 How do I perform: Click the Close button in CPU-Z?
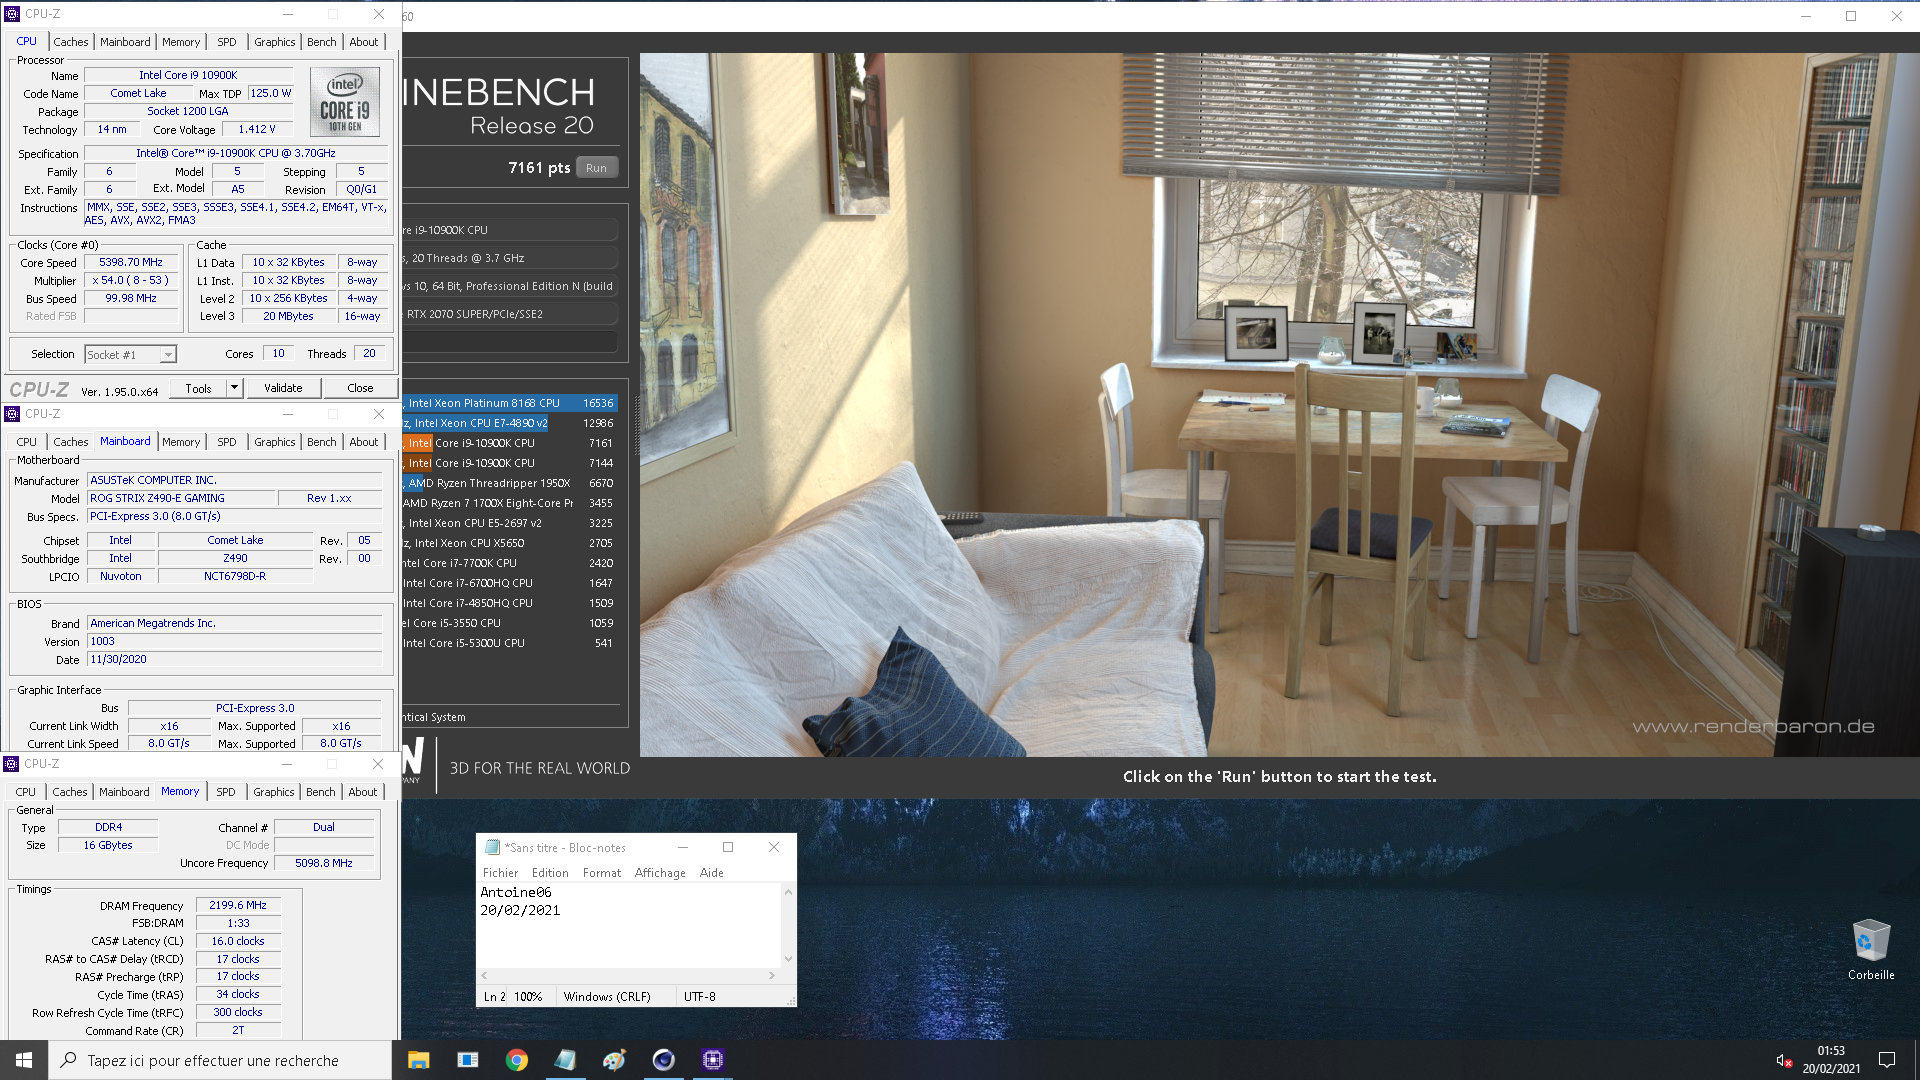pos(360,388)
